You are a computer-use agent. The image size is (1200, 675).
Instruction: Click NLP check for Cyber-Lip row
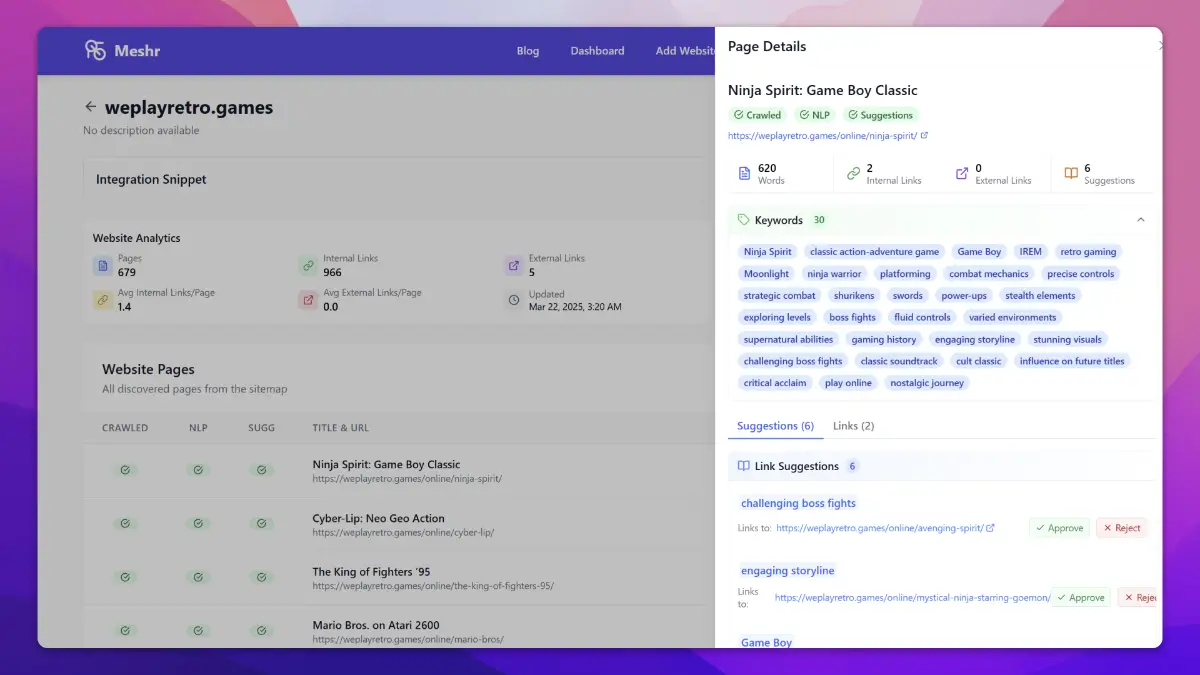198,524
